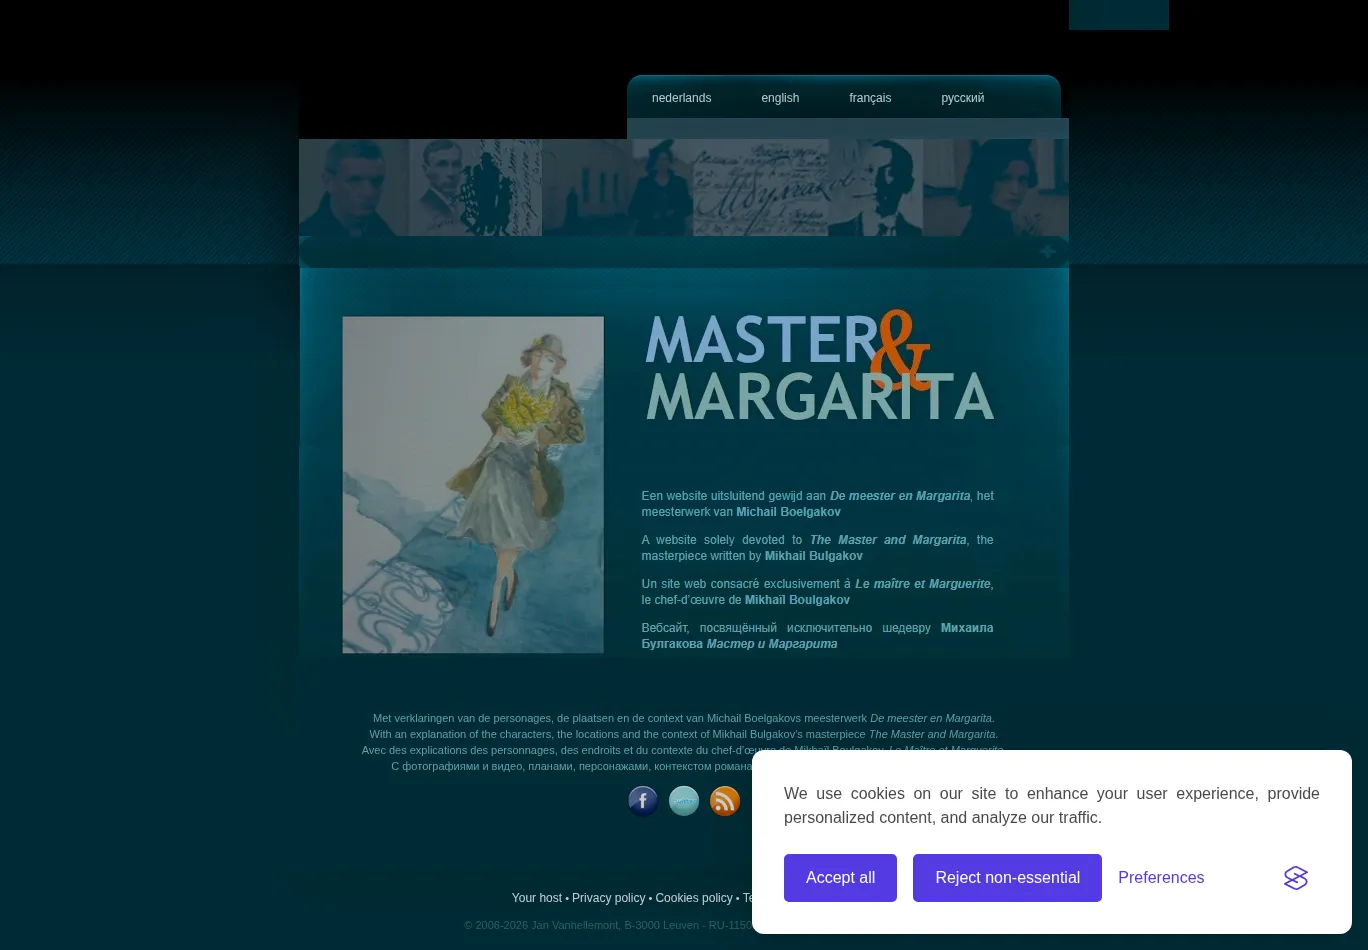Click English text 'A website solely devoted to'
This screenshot has height=950, width=1368.
click(x=817, y=548)
